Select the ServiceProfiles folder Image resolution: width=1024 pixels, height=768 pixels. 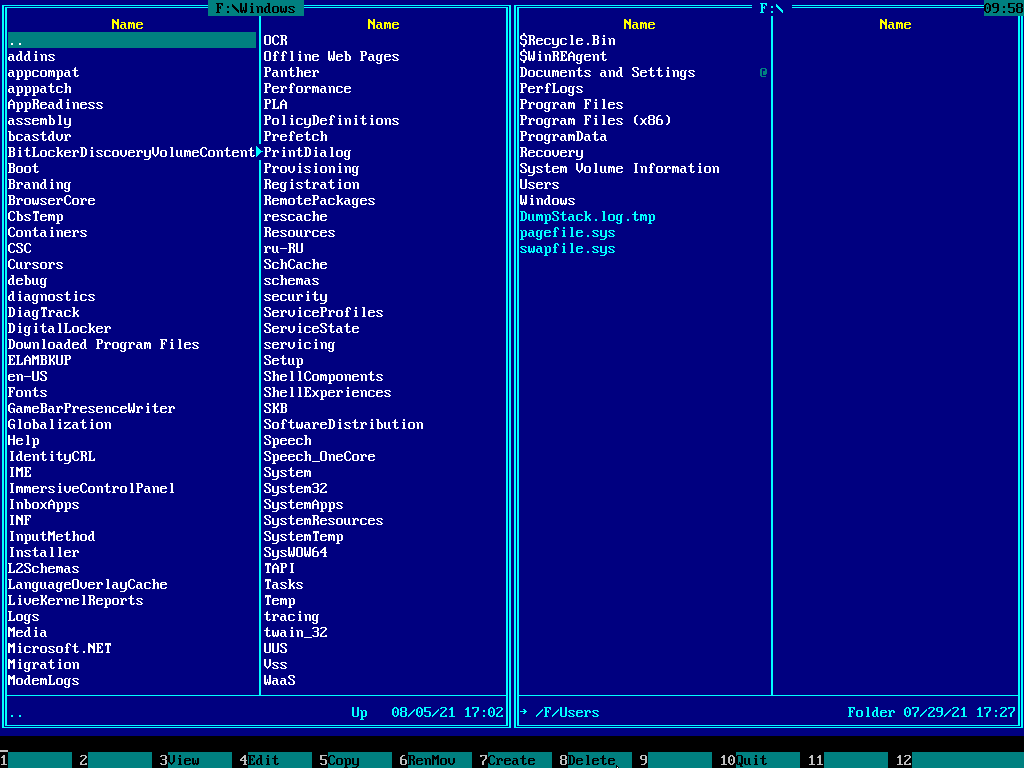point(323,313)
